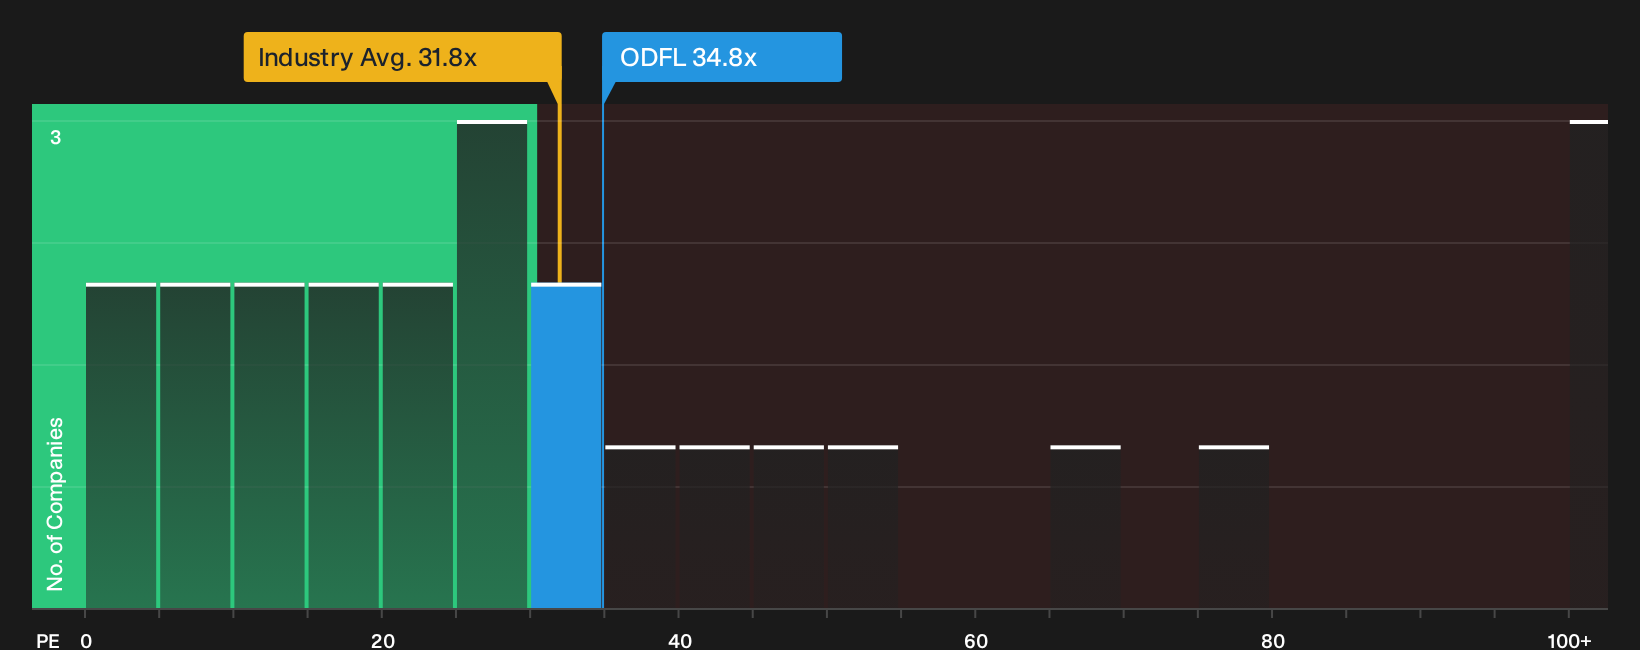This screenshot has height=650, width=1640.
Task: Click the PE axis title
Action: (48, 640)
